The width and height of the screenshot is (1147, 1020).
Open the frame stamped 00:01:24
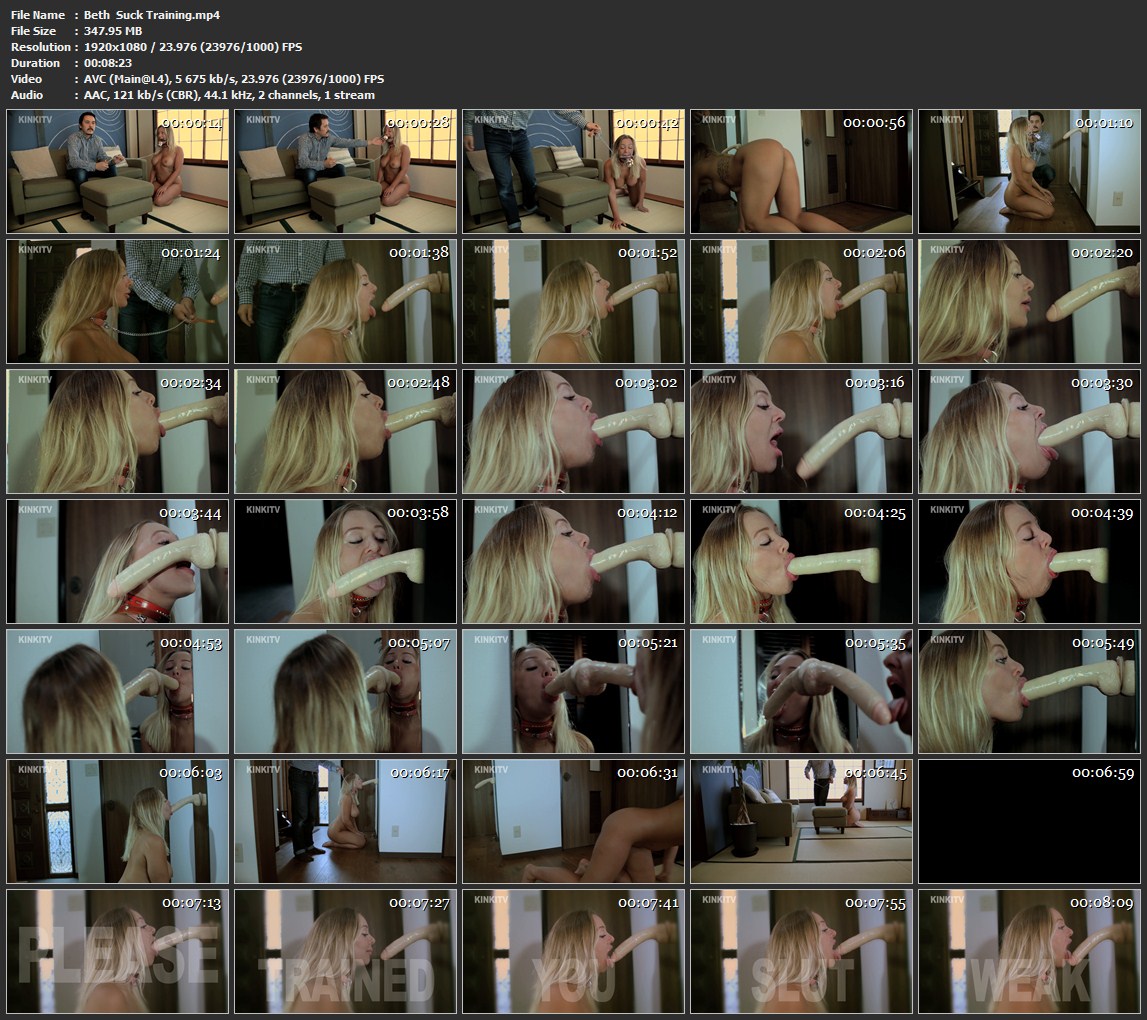(x=117, y=301)
